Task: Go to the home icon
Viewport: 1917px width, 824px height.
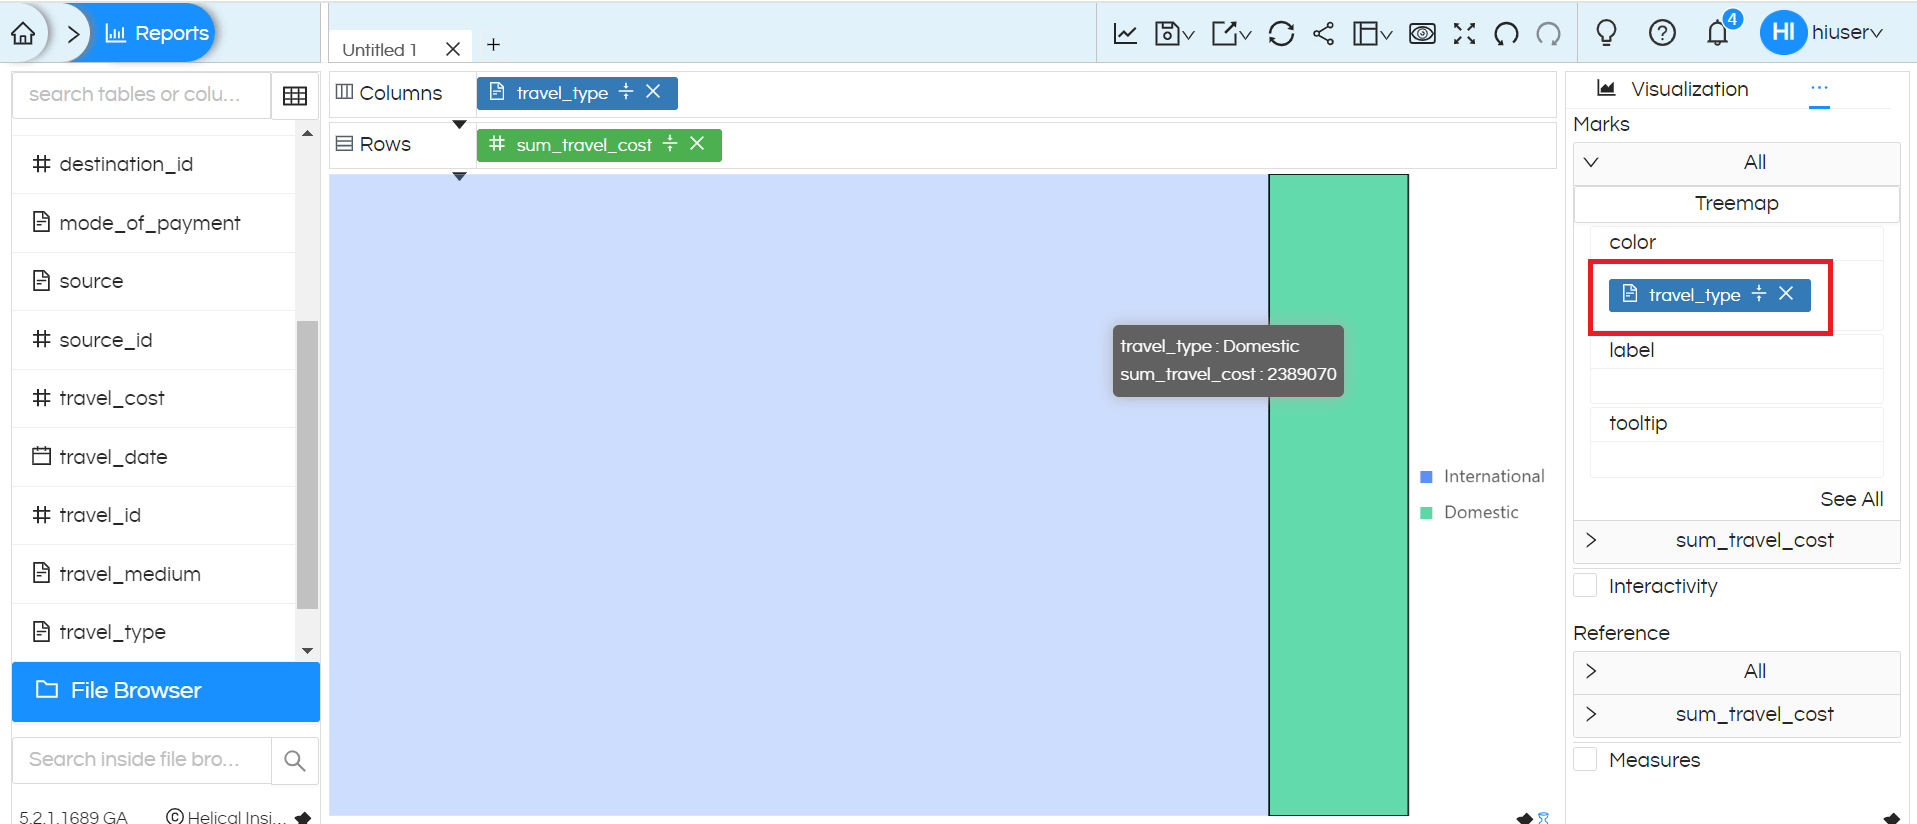Action: click(x=23, y=33)
